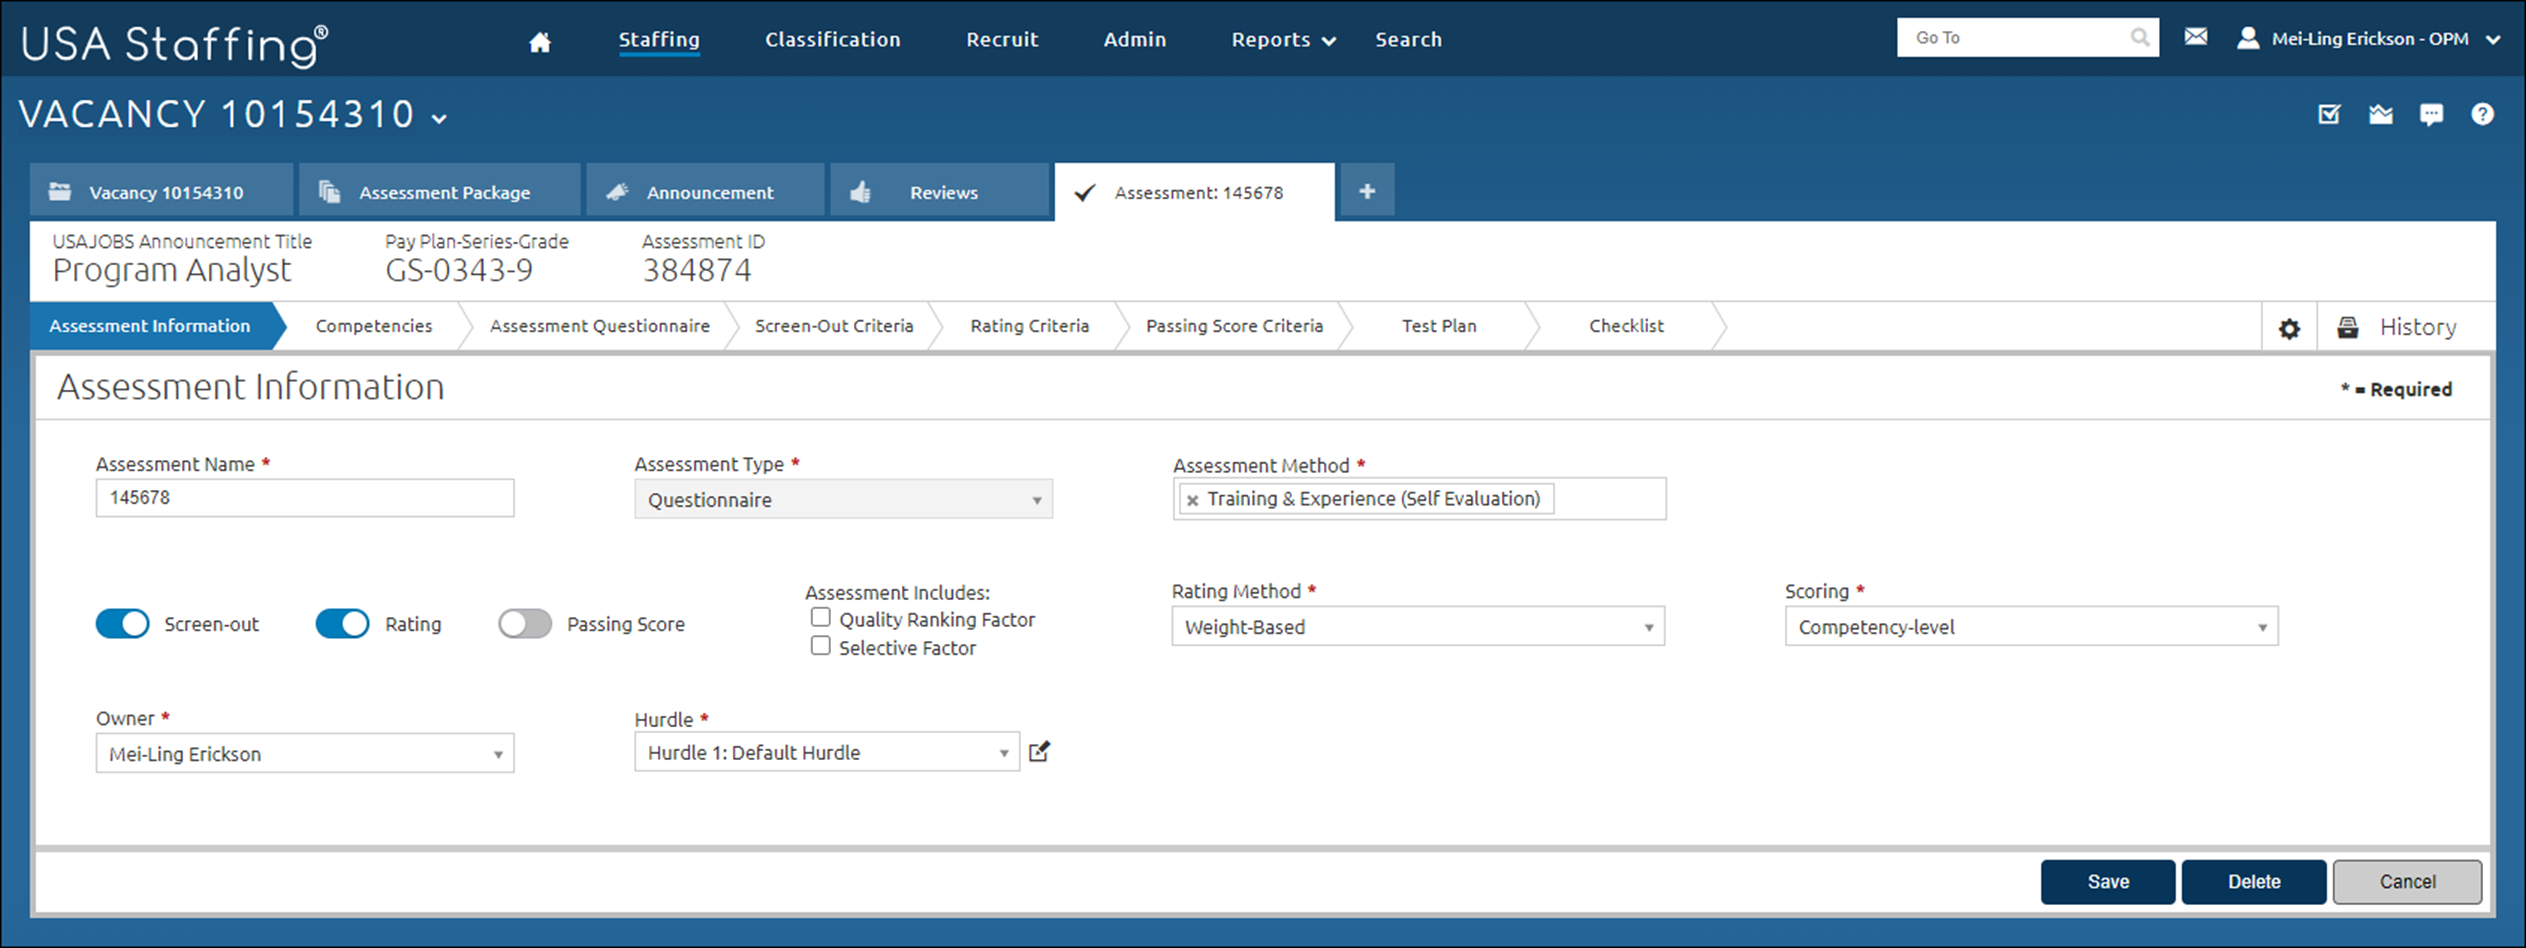2526x948 pixels.
Task: Click the Assessment tab checkmark icon
Action: 1085,192
